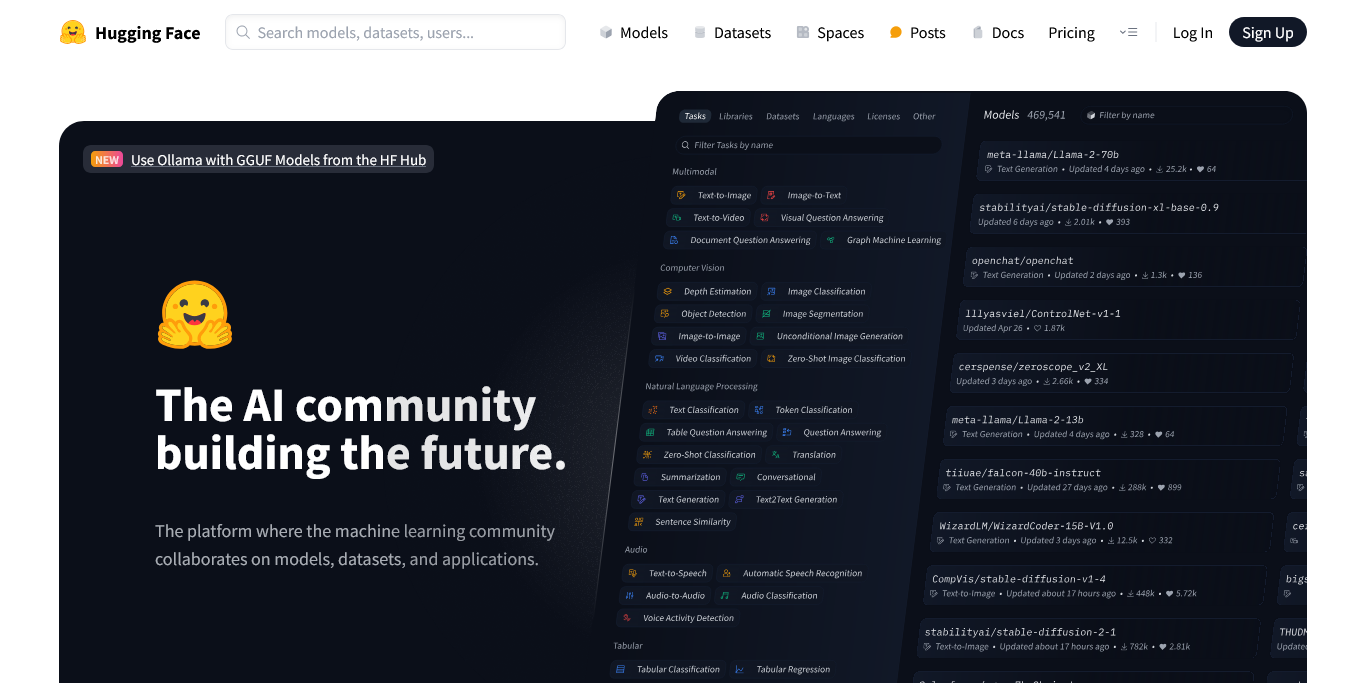Click the yellow bubble icon beside Posts
This screenshot has height=683, width=1366.
click(896, 33)
